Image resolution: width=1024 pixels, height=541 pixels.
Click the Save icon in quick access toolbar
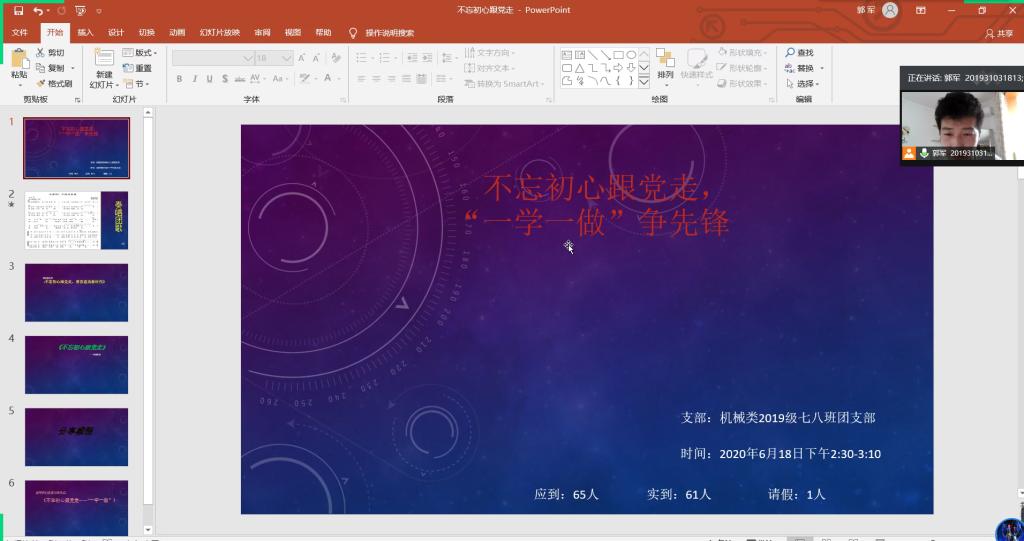18,10
